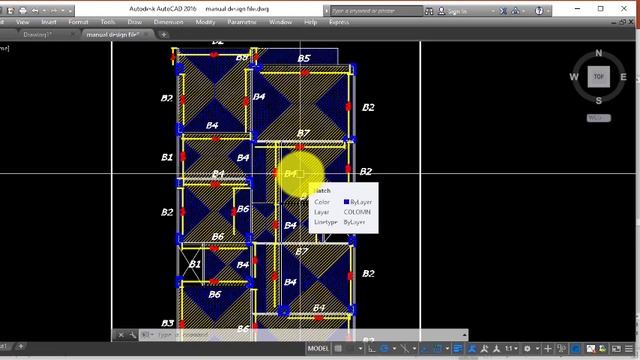Screen dimensions: 640x360
Task: Add a new drawing tab with plus
Action: (x=164, y=35)
